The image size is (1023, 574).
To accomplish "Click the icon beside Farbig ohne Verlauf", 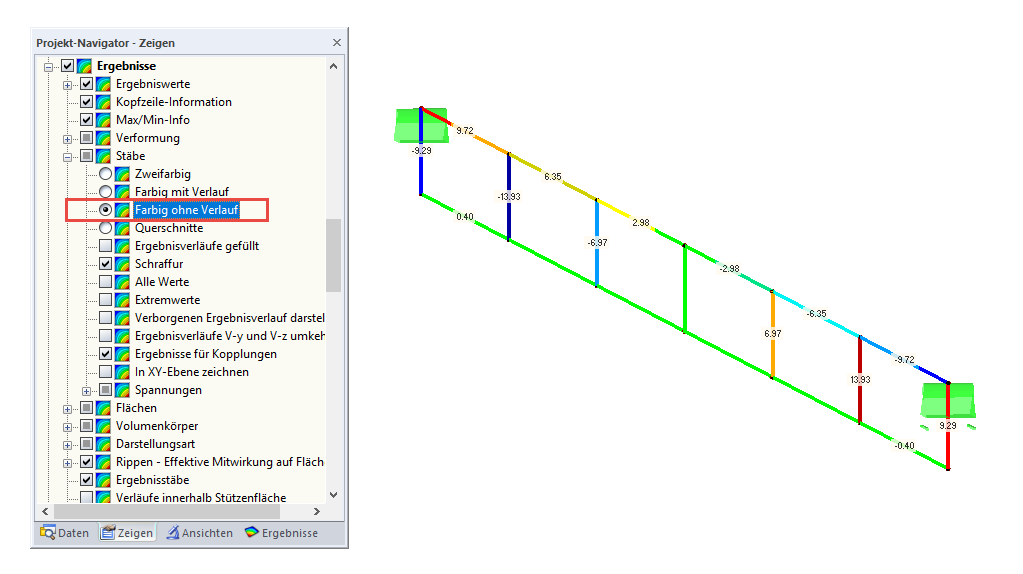I will tap(122, 210).
